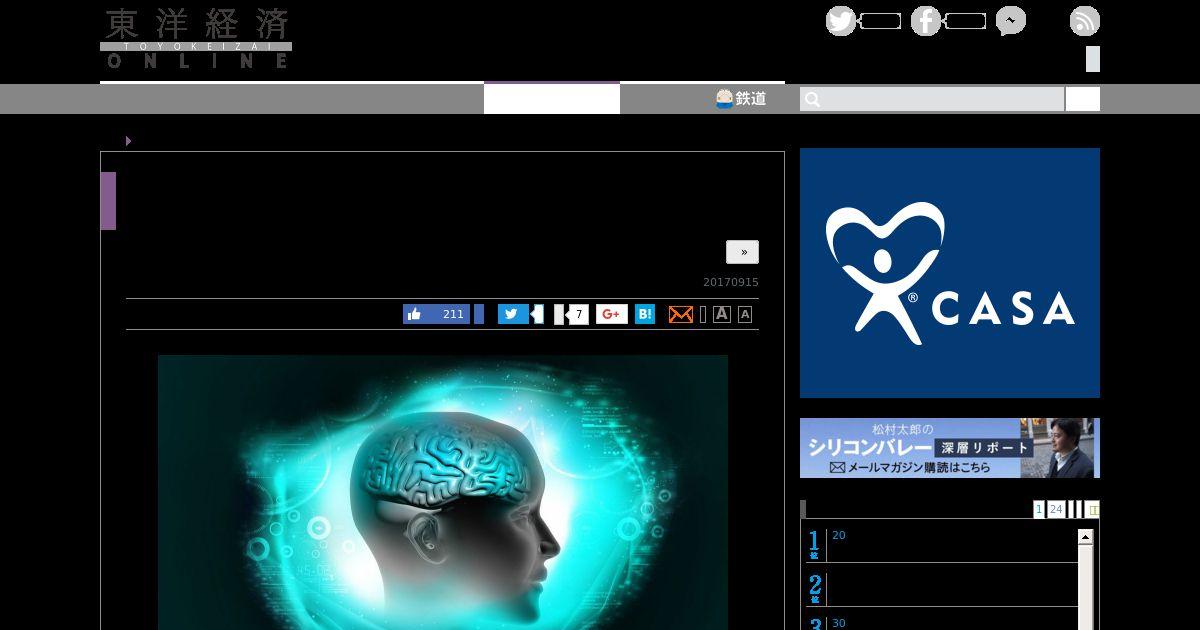
Task: Click the train icon on the 鉄道 tab
Action: 724,99
